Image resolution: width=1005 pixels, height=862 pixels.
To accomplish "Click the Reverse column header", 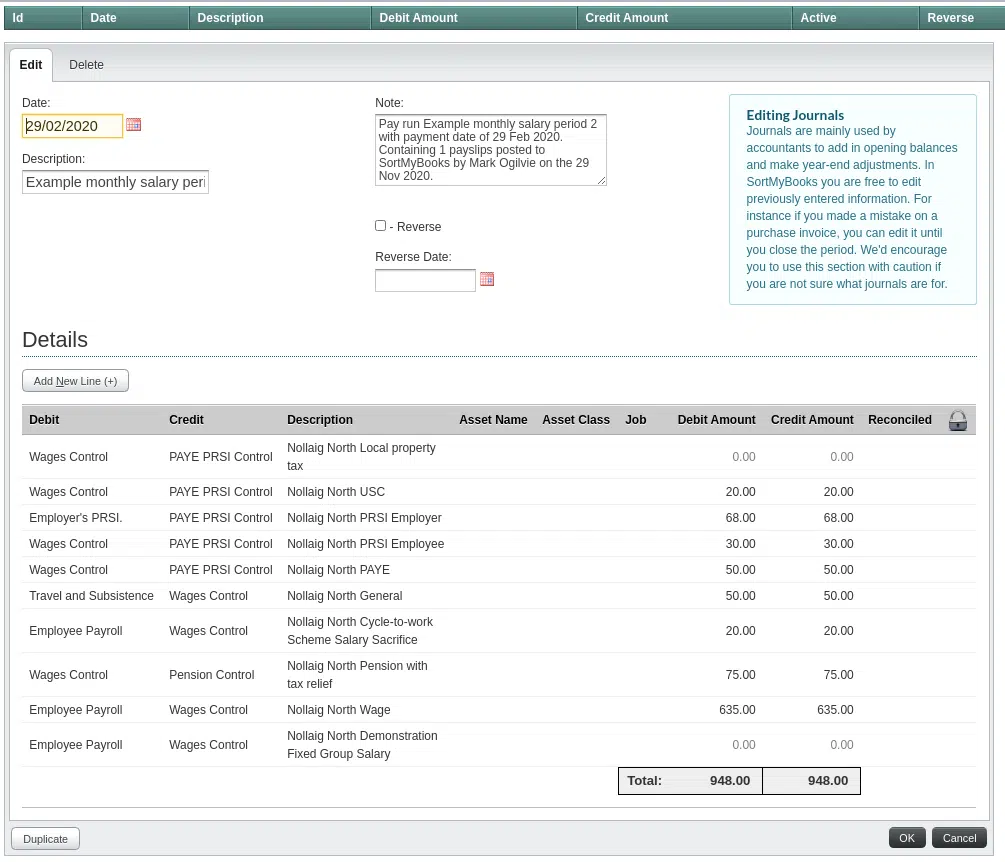I will tap(961, 18).
